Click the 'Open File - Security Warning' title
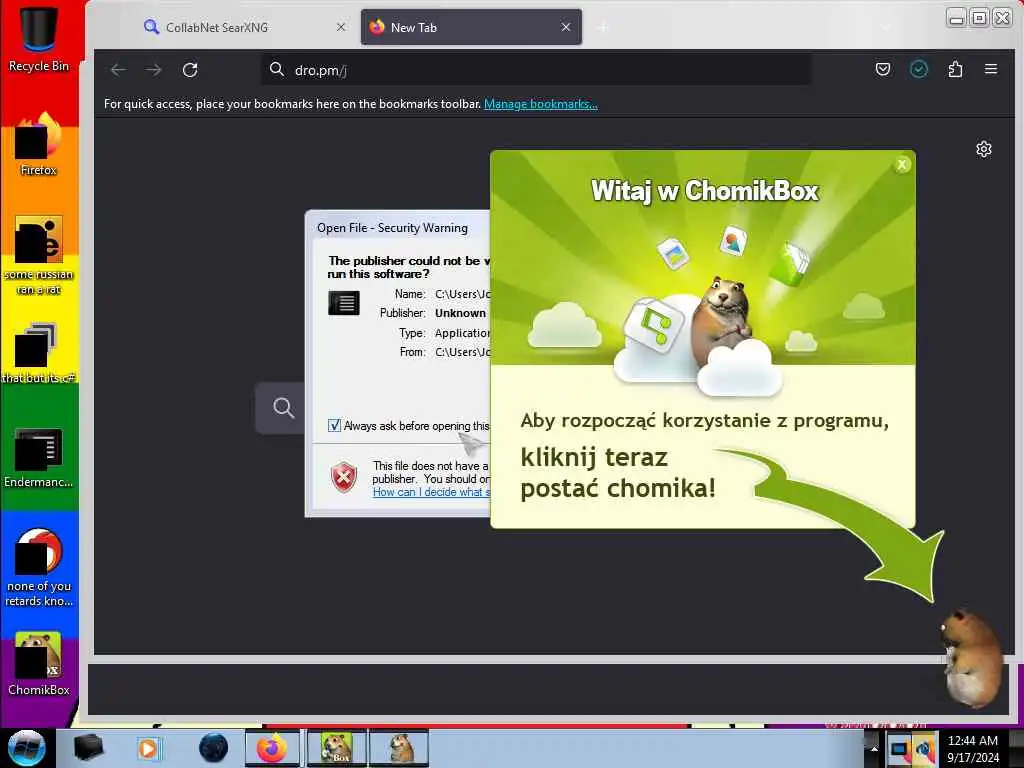The image size is (1024, 768). click(392, 228)
